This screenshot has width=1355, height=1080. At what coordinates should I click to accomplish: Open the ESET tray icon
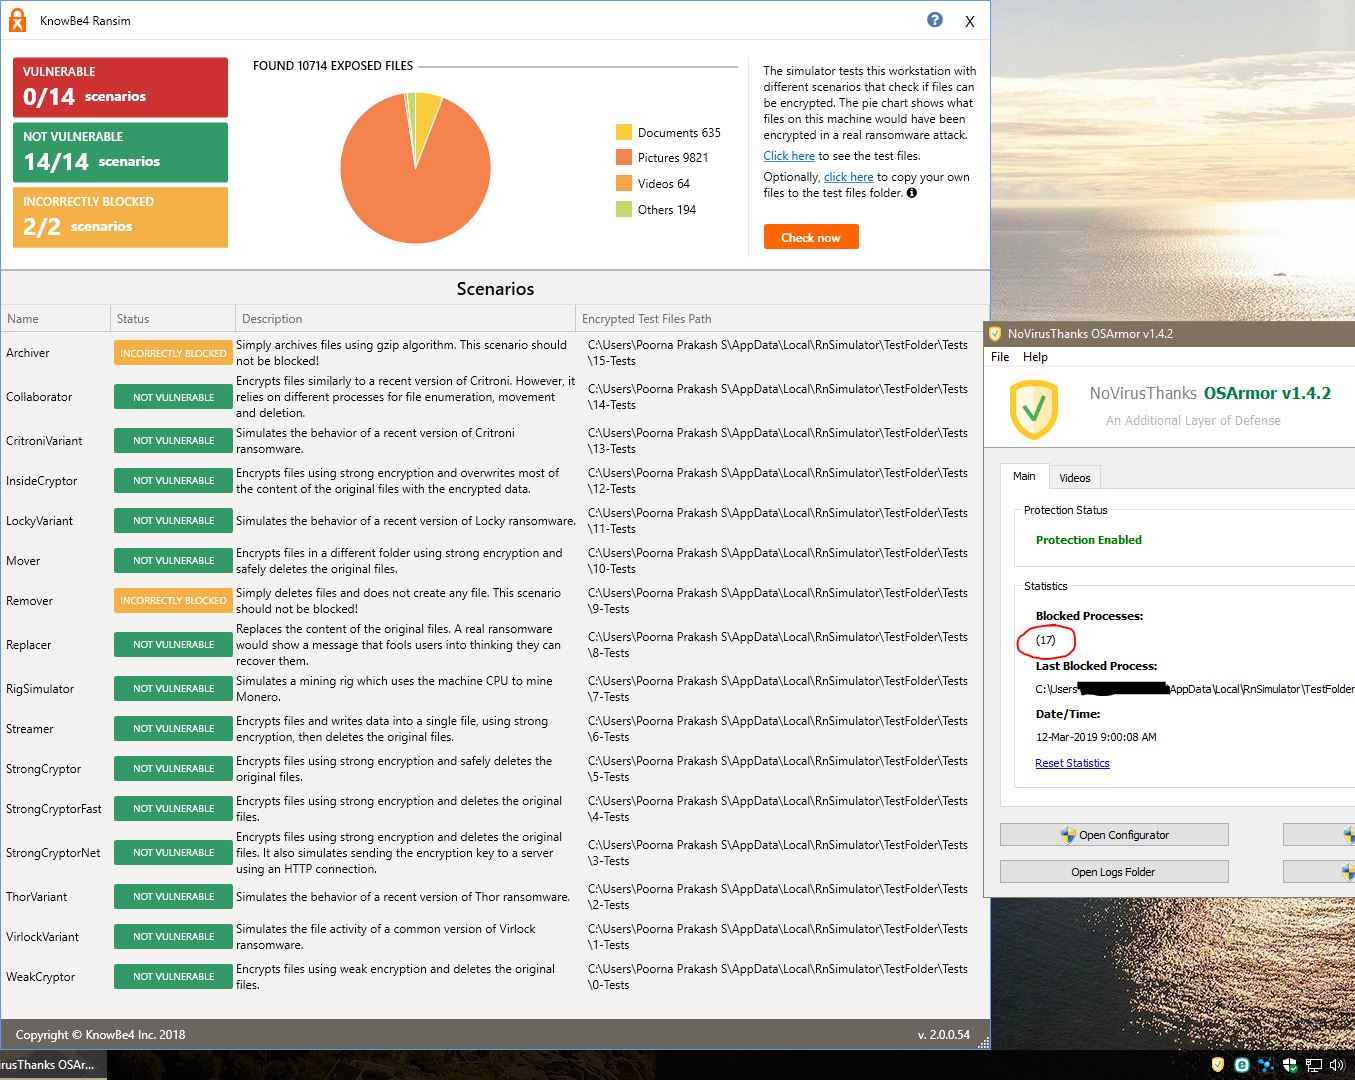[x=1241, y=1065]
